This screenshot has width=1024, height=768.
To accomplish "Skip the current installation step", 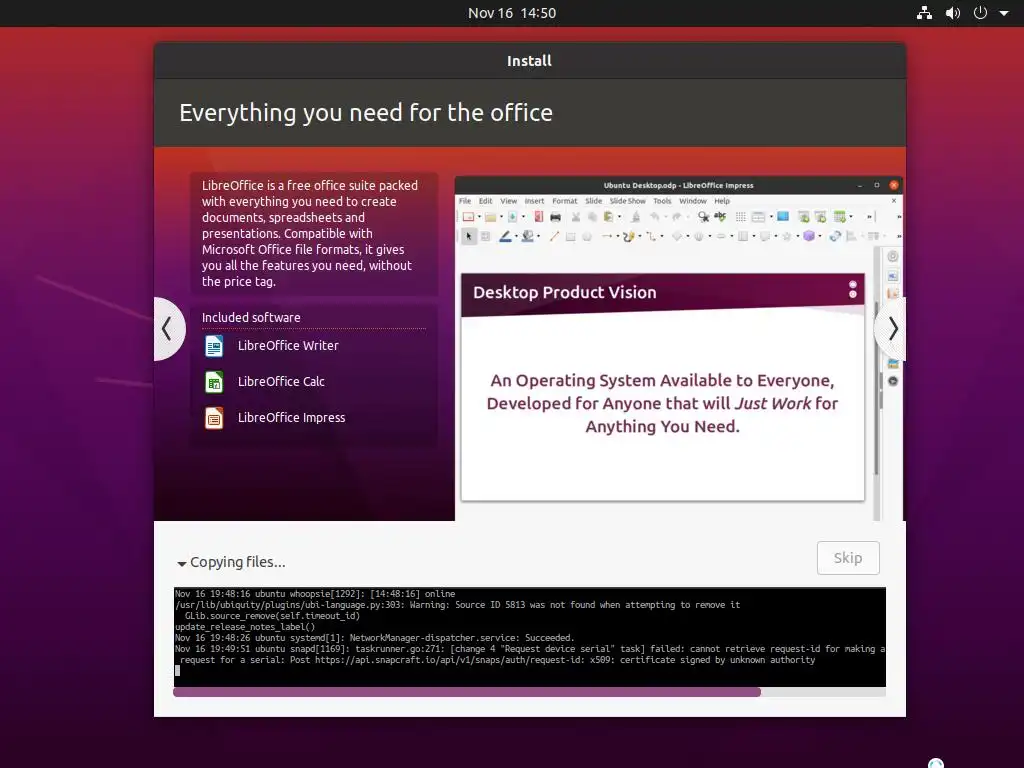I will [848, 558].
